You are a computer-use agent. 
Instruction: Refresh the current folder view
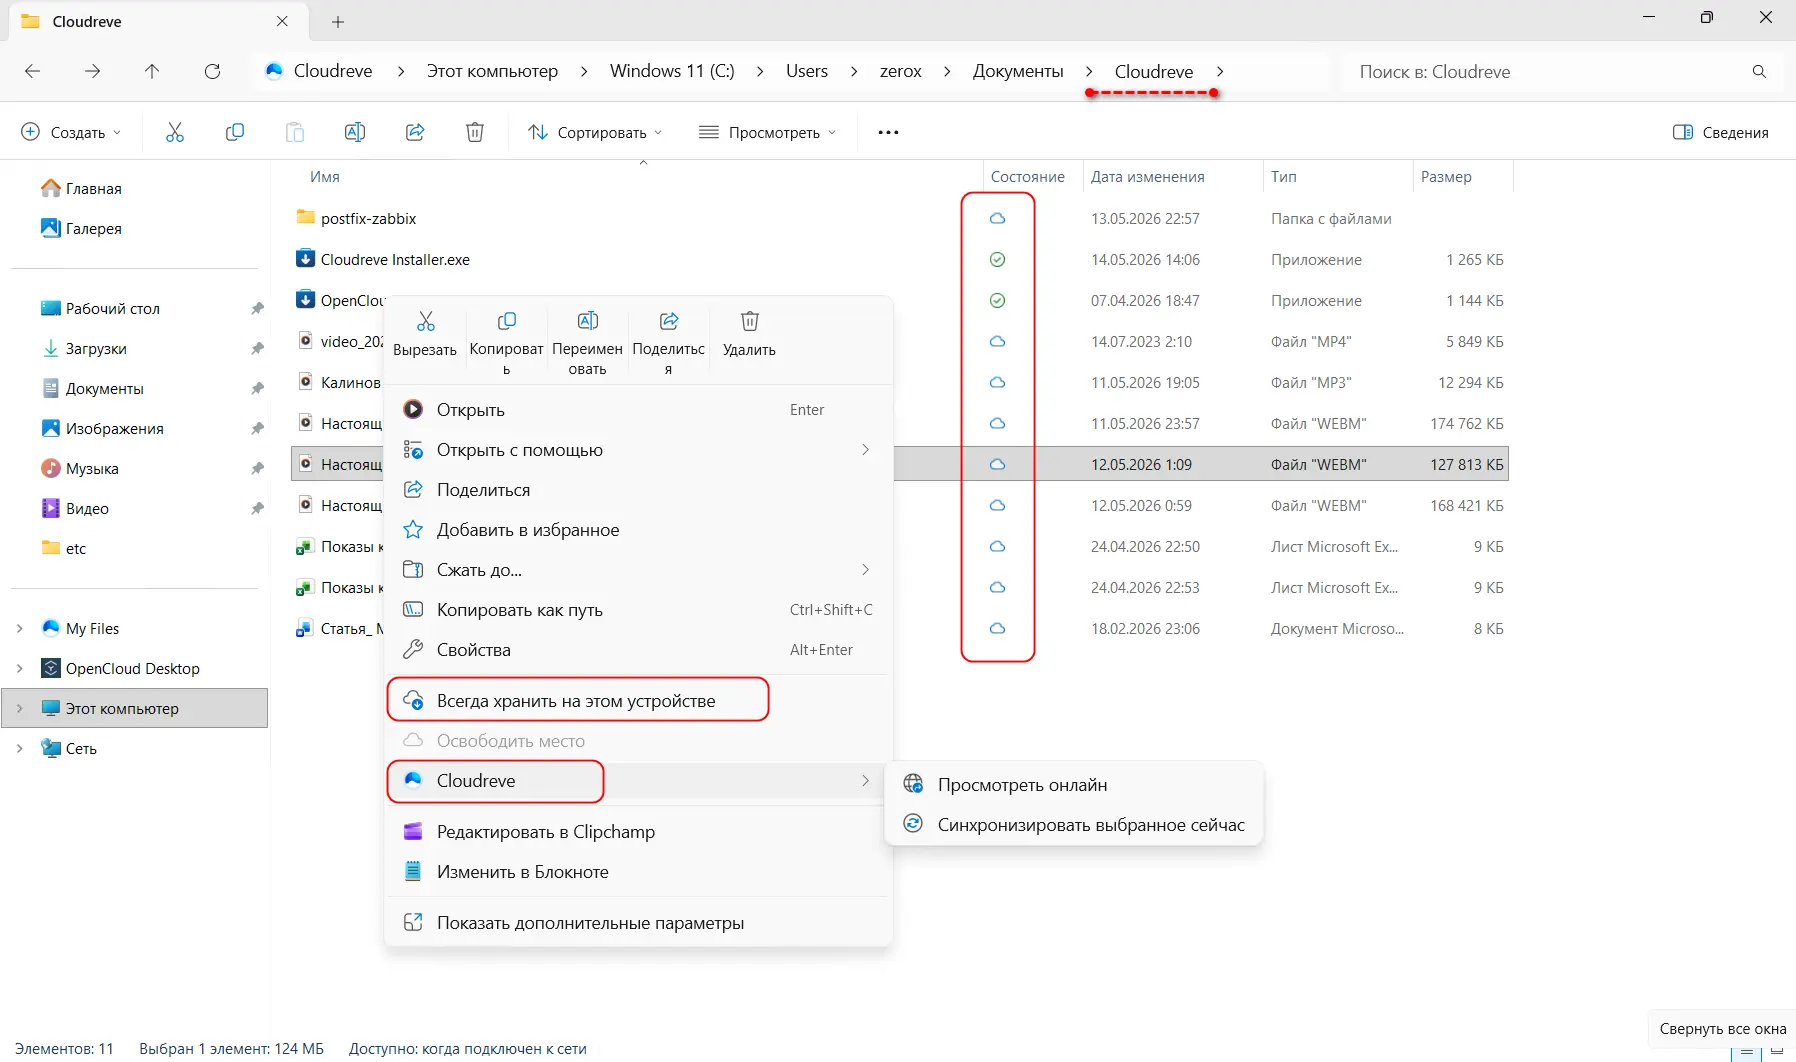tap(212, 71)
